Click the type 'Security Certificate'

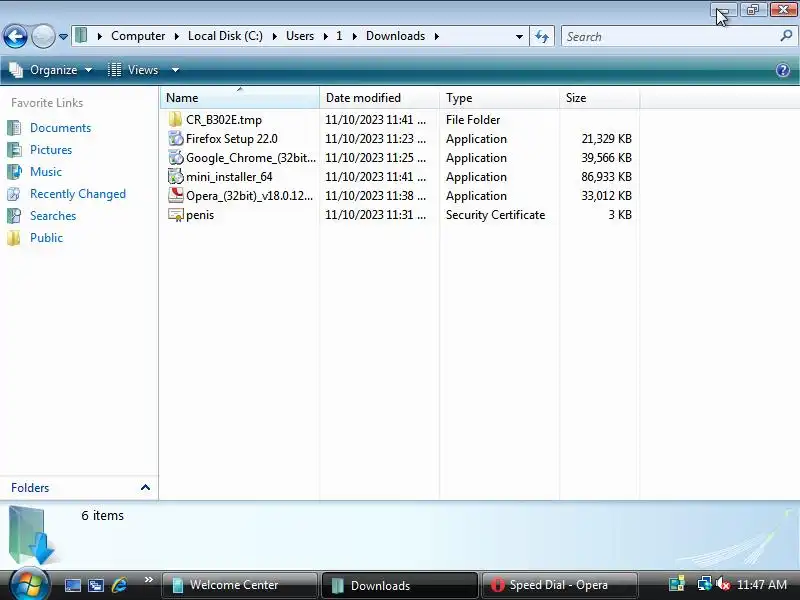click(495, 215)
